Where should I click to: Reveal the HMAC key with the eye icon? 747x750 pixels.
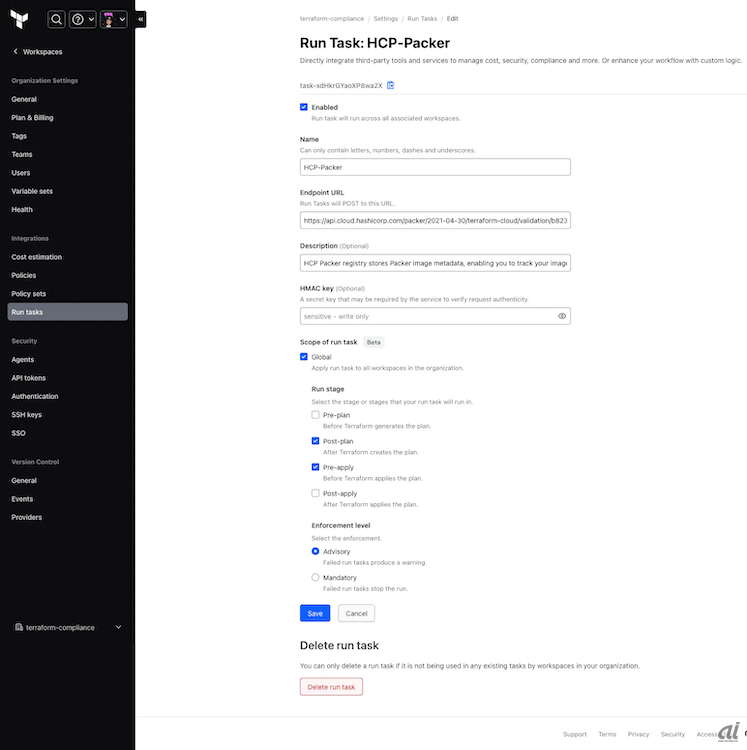pos(562,316)
